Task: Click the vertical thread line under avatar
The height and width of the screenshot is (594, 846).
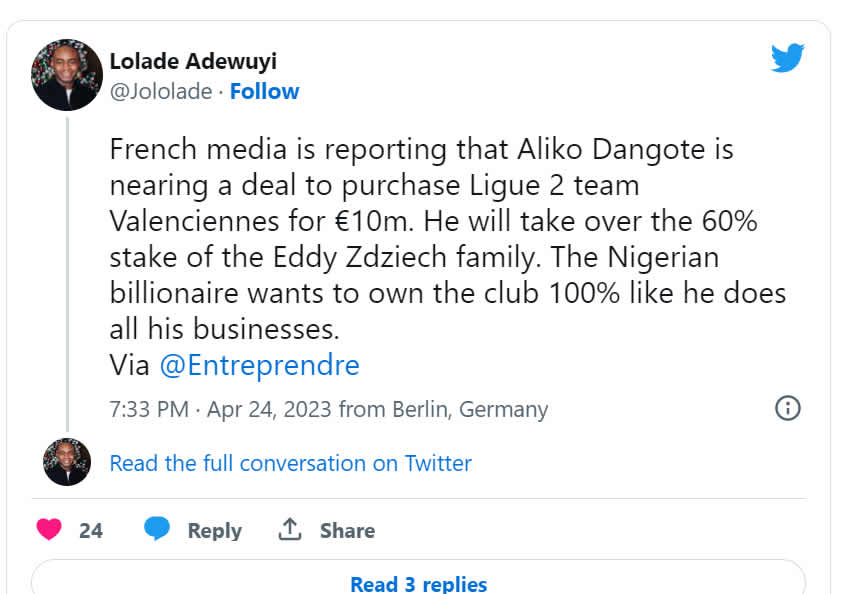Action: [67, 270]
